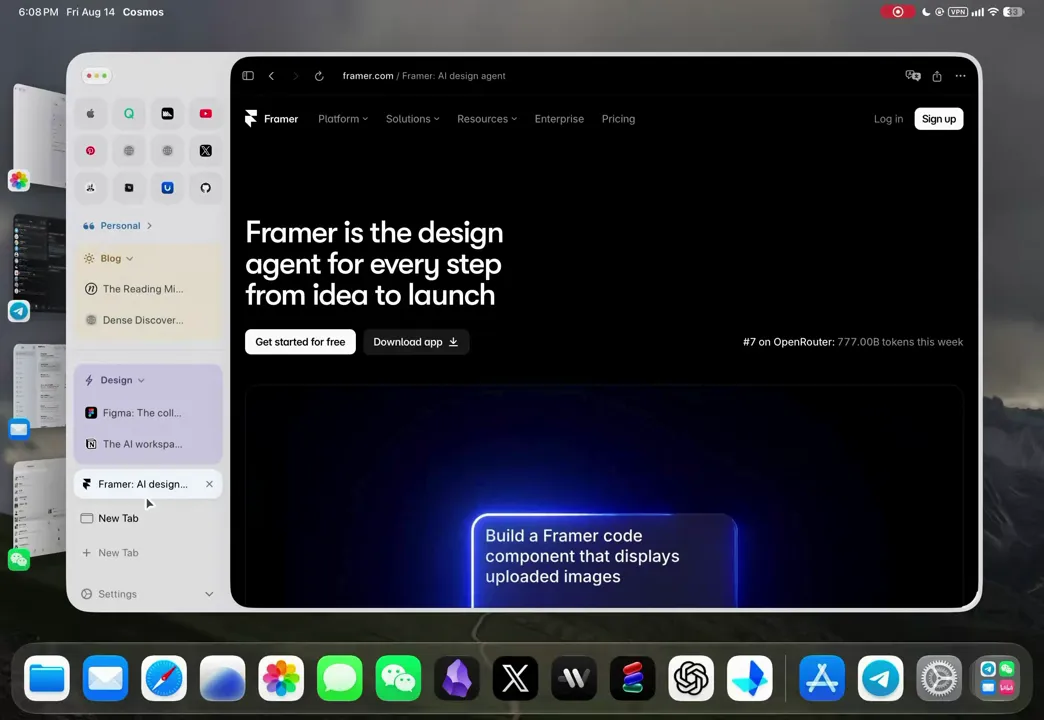Open the Resources dropdown menu
The height and width of the screenshot is (720, 1044).
(487, 119)
